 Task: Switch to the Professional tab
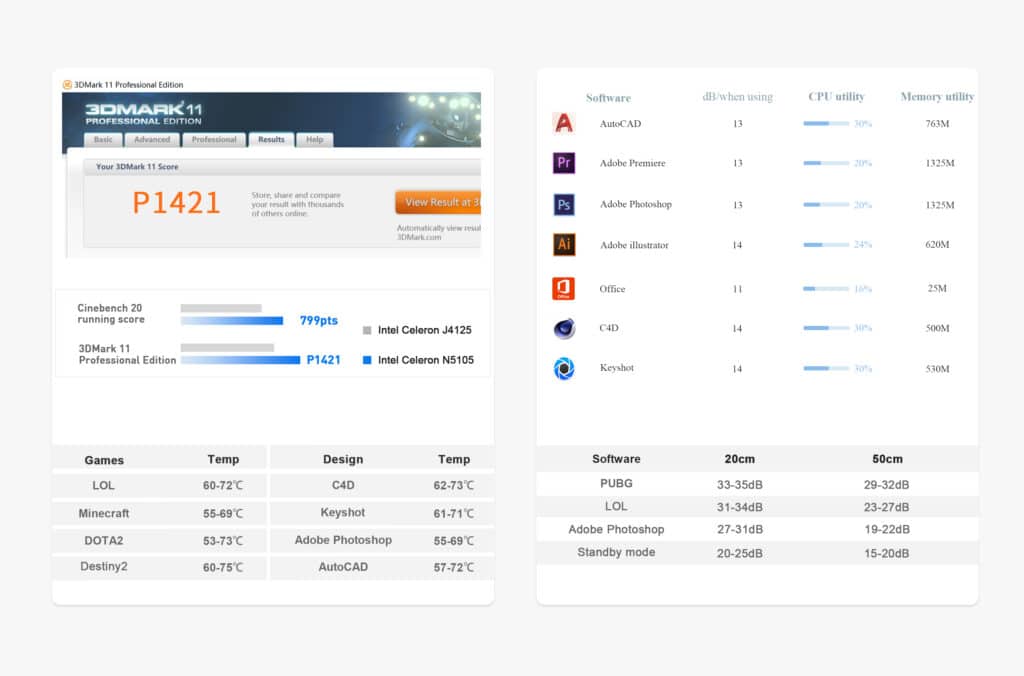[x=214, y=140]
